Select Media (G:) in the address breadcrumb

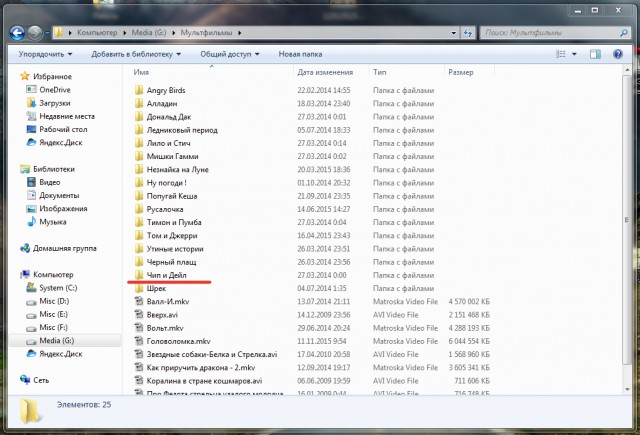pos(149,33)
